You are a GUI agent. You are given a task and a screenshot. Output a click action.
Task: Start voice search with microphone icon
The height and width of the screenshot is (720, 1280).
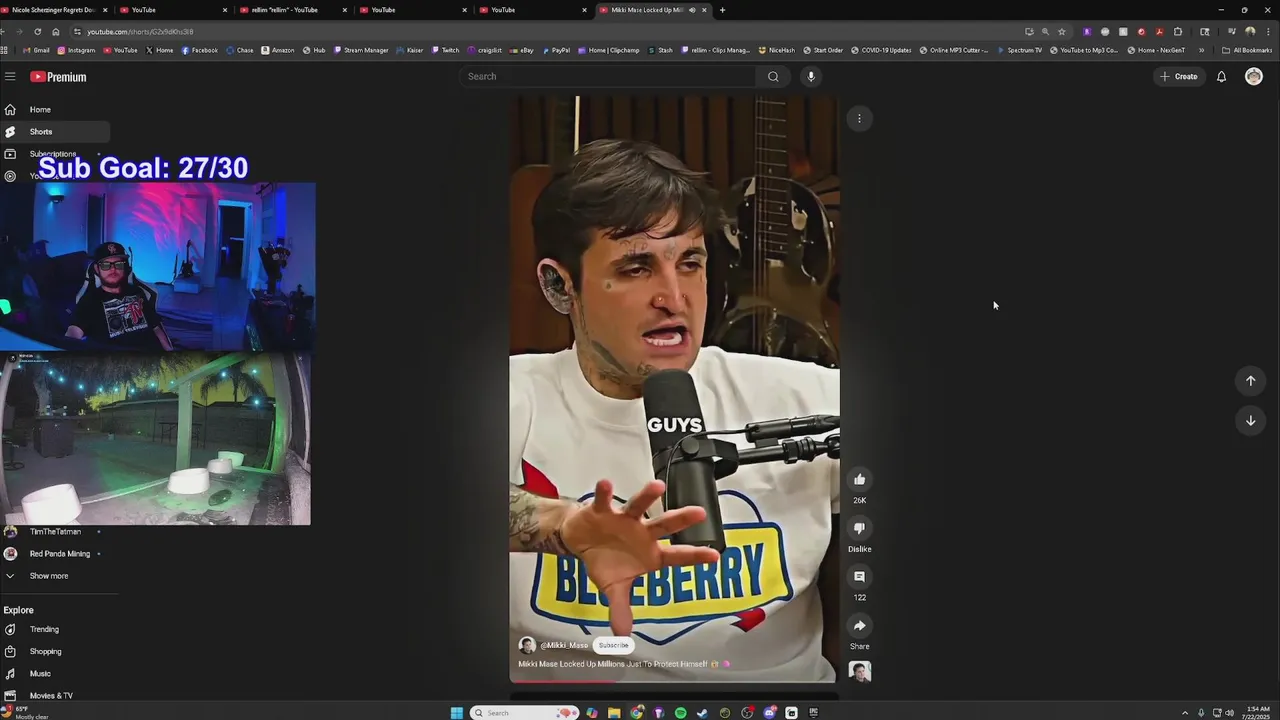(811, 76)
